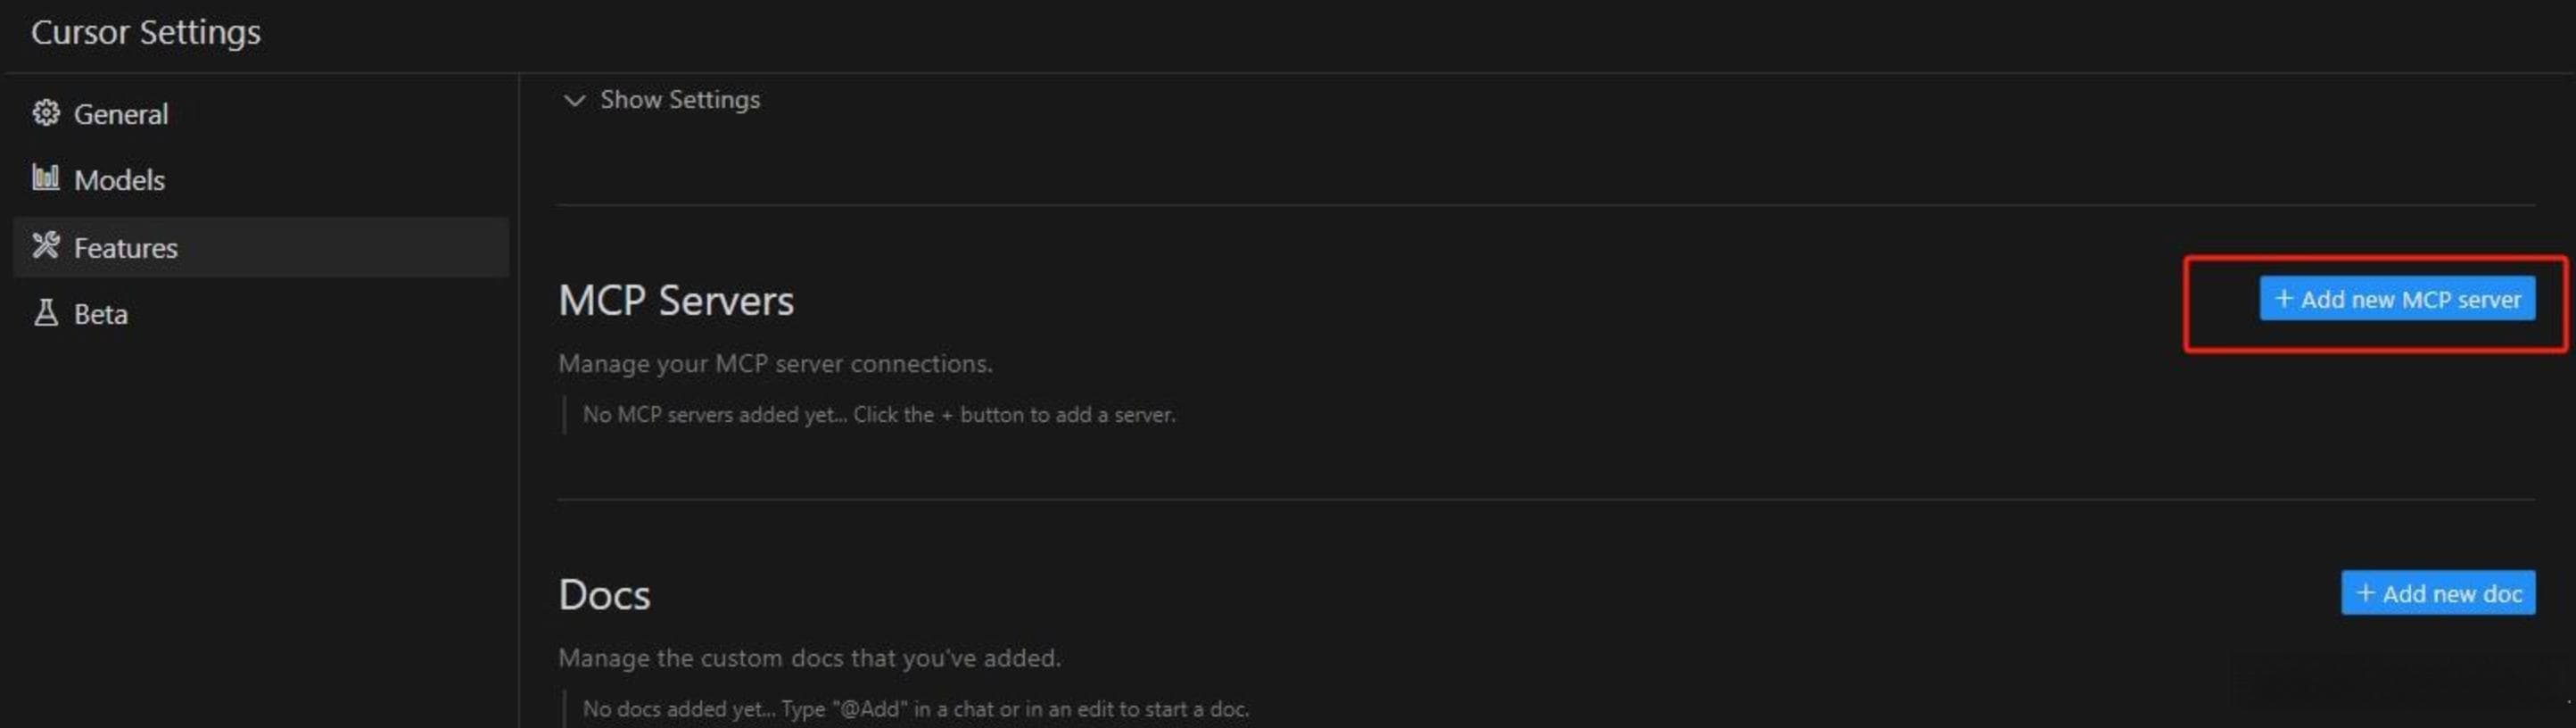Click plus icon on Add new doc

pyautogui.click(x=2365, y=593)
